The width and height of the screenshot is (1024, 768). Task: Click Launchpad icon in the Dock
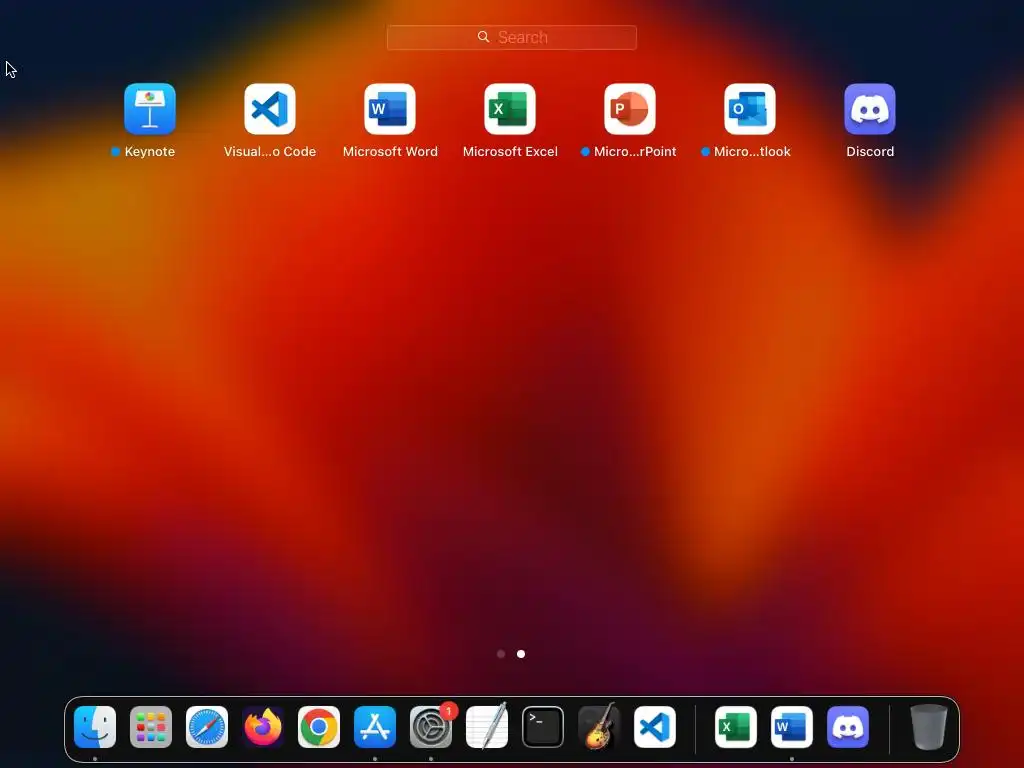tap(151, 727)
